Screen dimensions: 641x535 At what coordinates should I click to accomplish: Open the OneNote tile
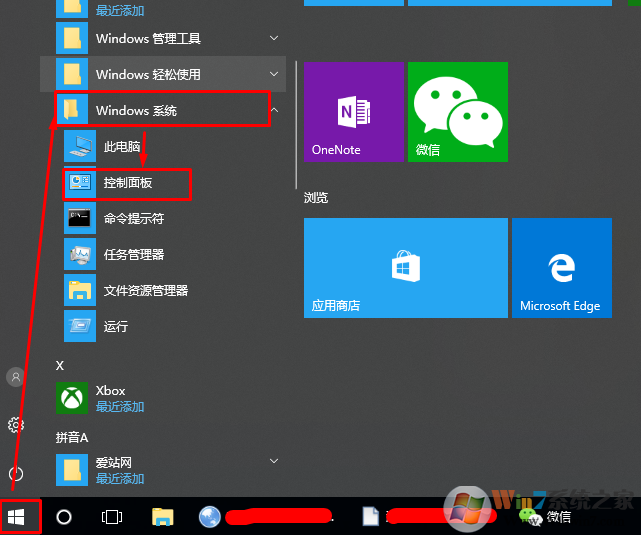click(354, 111)
